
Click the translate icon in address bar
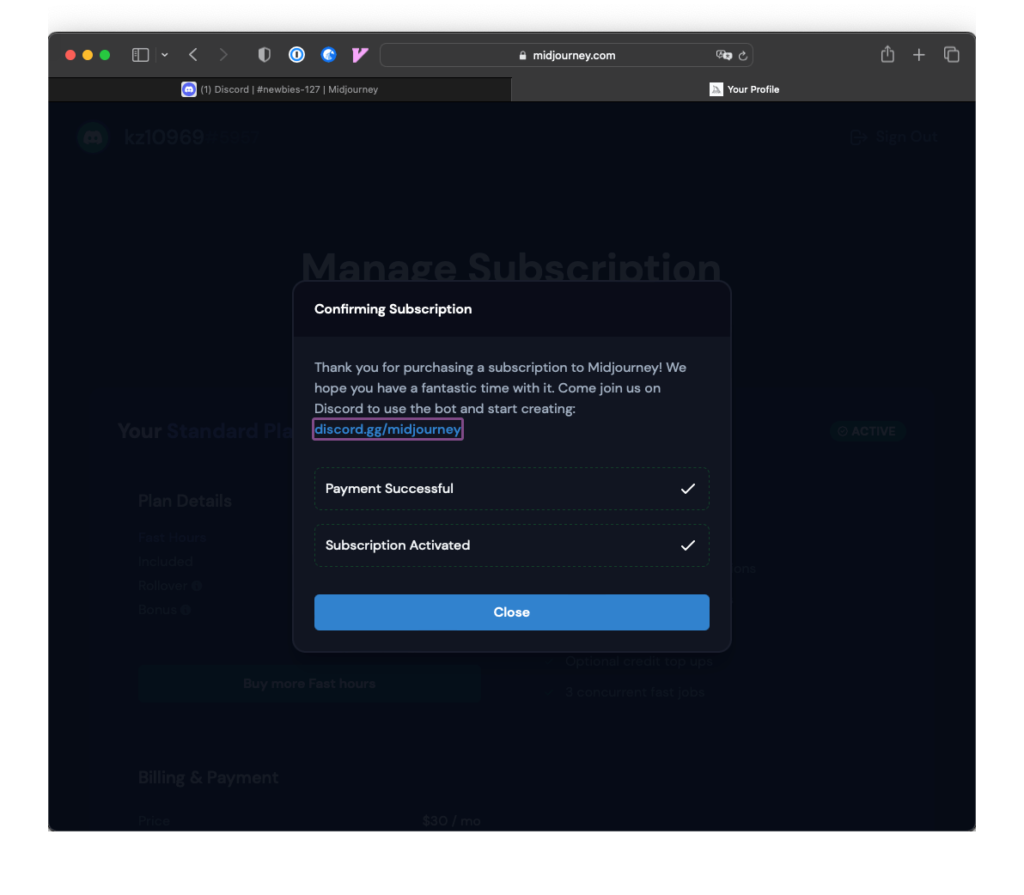click(724, 56)
